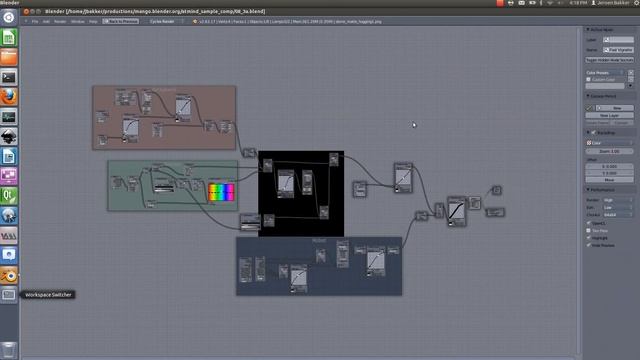The image size is (640, 360).
Task: Click the Offset X value field
Action: pyautogui.click(x=610, y=167)
